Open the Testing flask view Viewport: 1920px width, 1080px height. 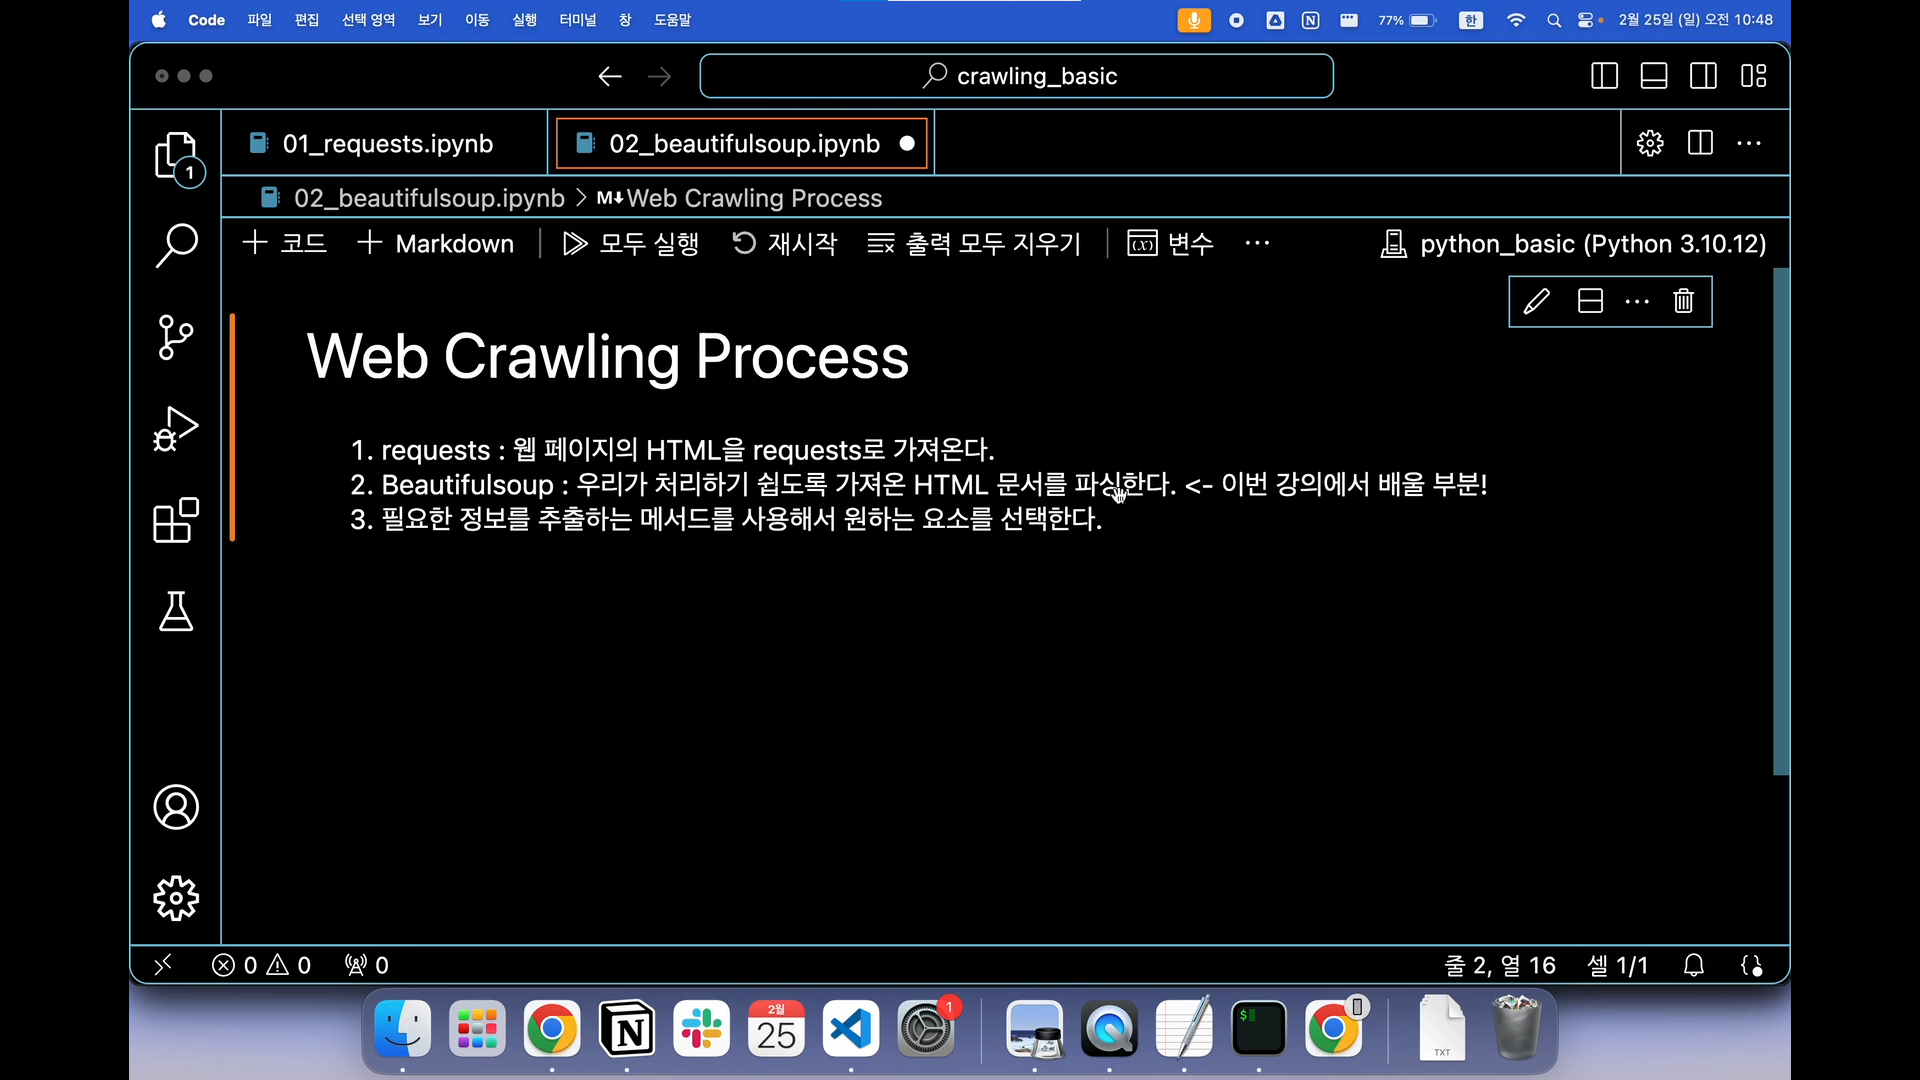[x=176, y=611]
